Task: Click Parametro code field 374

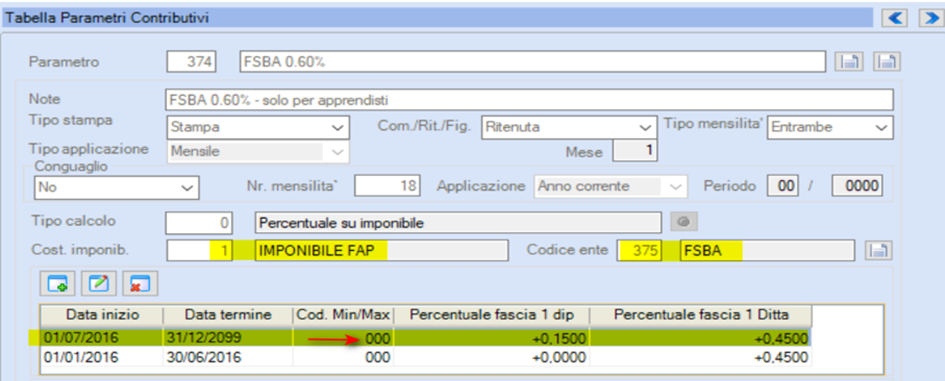Action: [x=192, y=62]
